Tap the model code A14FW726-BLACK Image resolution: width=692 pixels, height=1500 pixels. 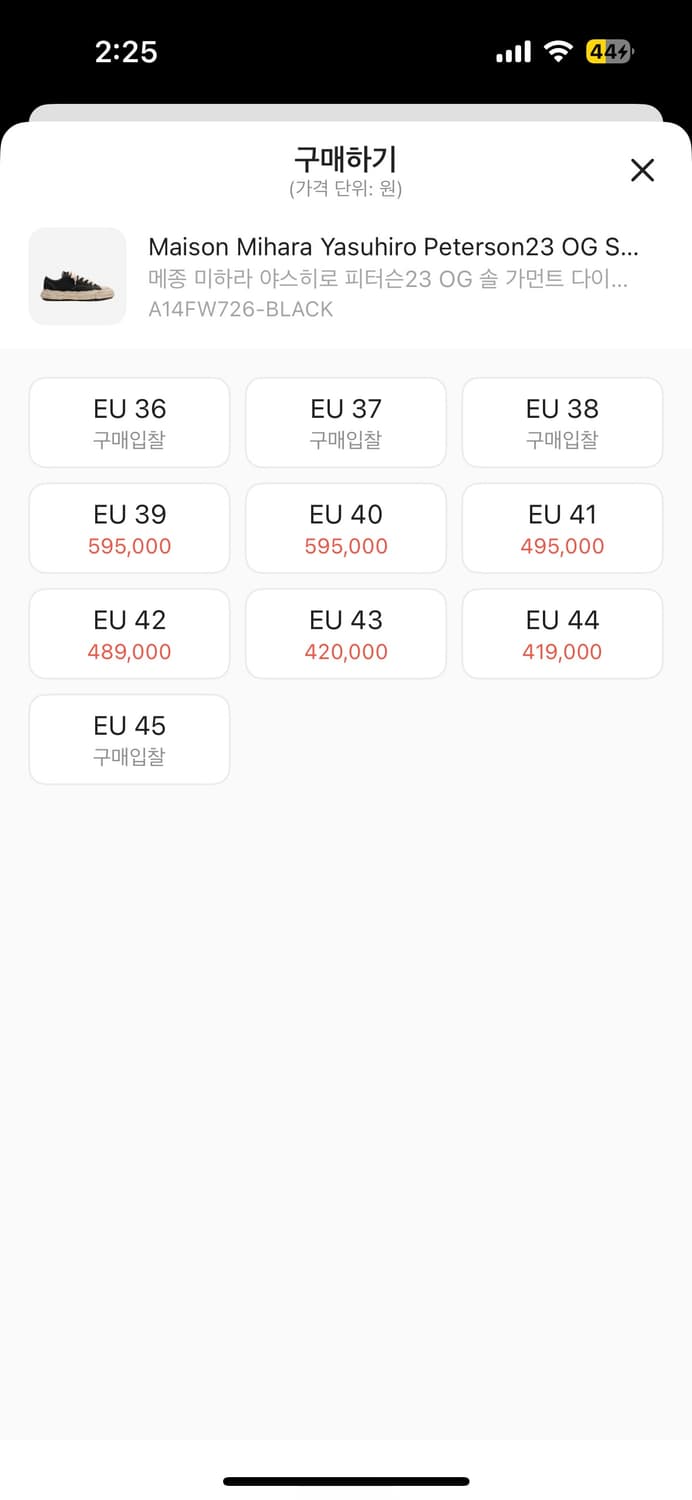point(241,309)
